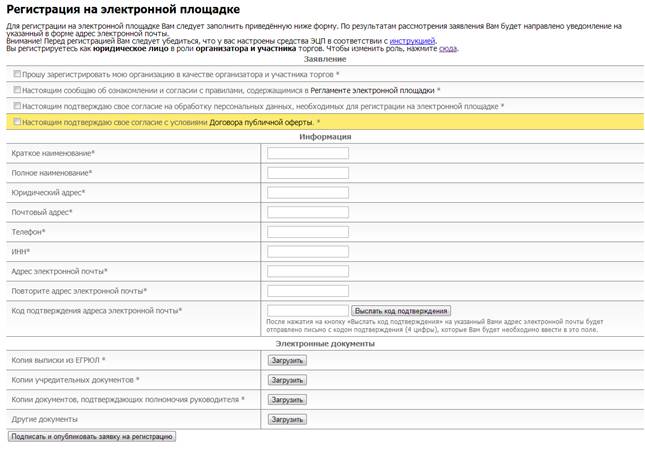This screenshot has height=449, width=645.
Task: Click into the Юридический адрес field
Action: click(308, 192)
